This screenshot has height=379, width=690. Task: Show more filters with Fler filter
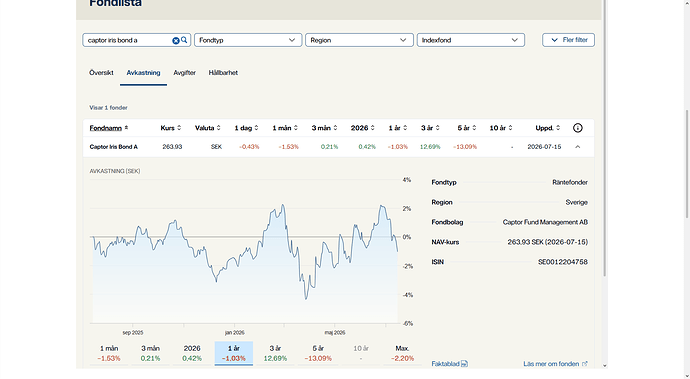[568, 40]
